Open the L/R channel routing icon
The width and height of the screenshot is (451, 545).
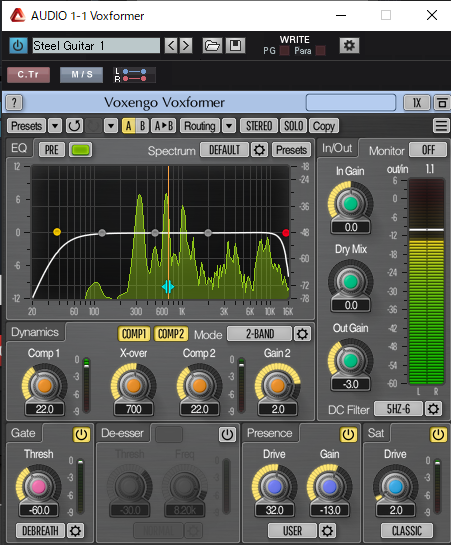click(134, 75)
